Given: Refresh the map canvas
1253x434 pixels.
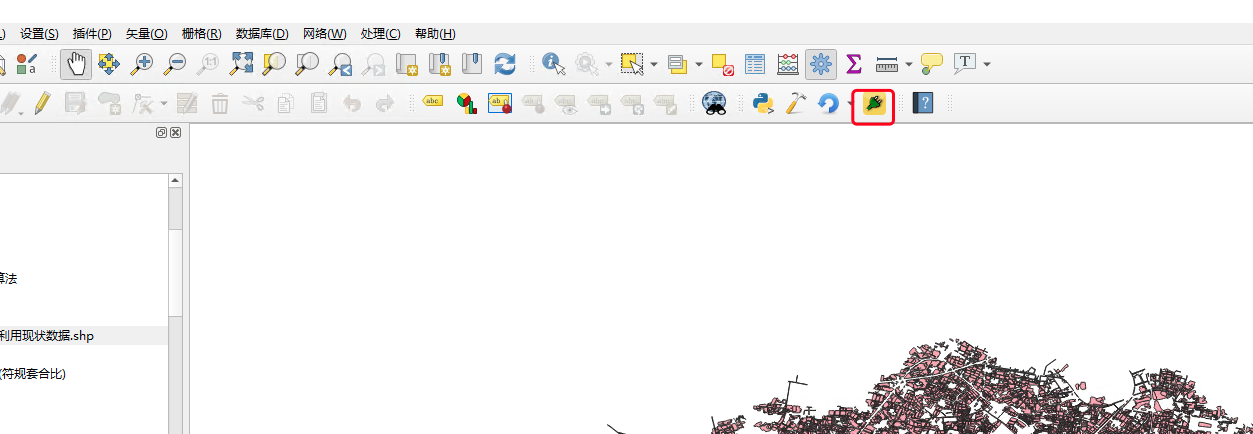Looking at the screenshot, I should tap(505, 64).
